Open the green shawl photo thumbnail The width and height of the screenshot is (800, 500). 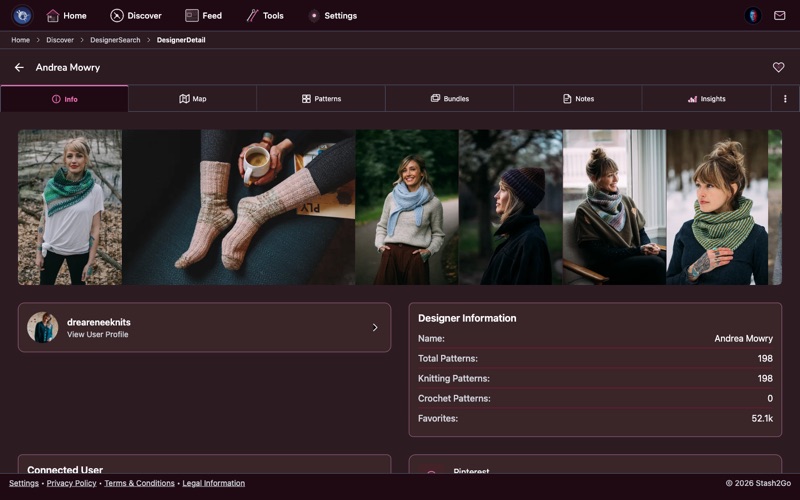click(70, 207)
